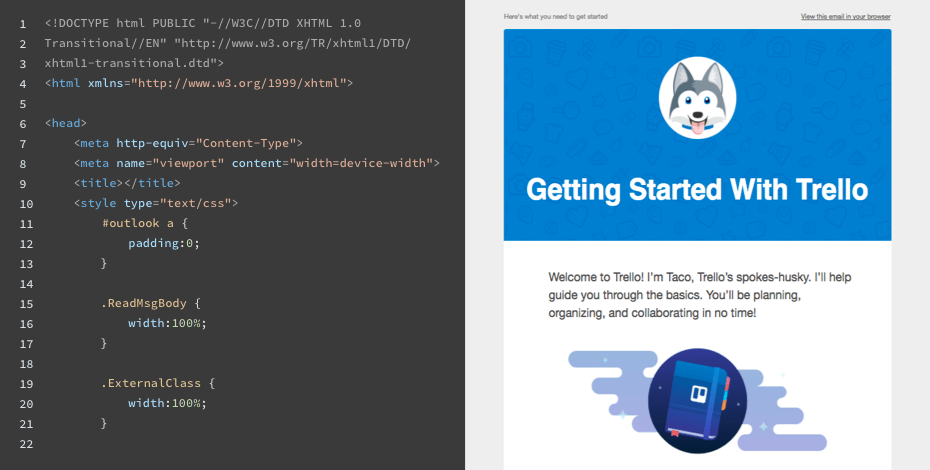930x470 pixels.
Task: Click the Trello notebook illustration
Action: (x=698, y=401)
